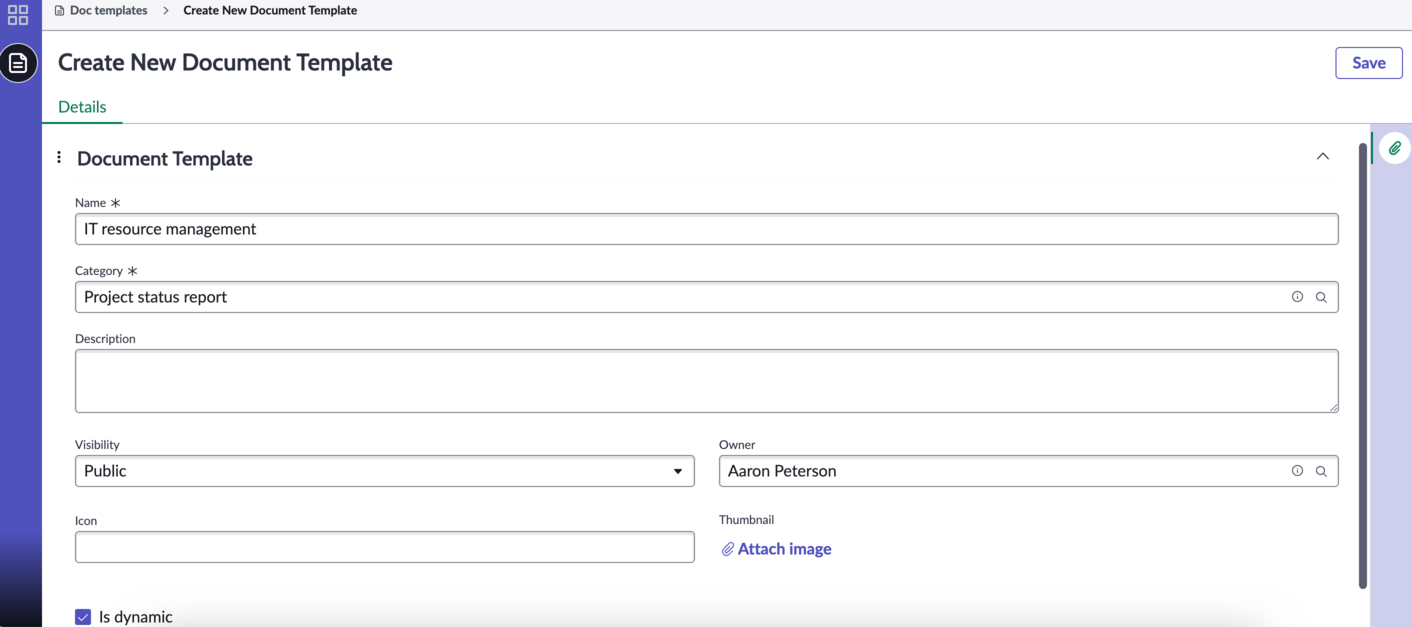
Task: Open Document Template section three-dot menu
Action: point(59,157)
